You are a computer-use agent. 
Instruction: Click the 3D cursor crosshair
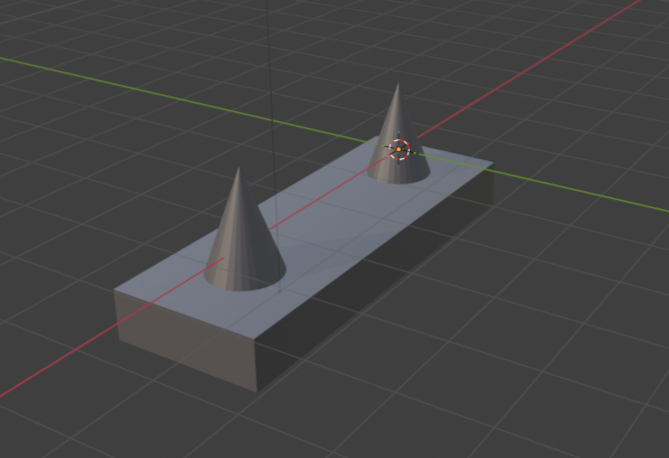pyautogui.click(x=399, y=150)
